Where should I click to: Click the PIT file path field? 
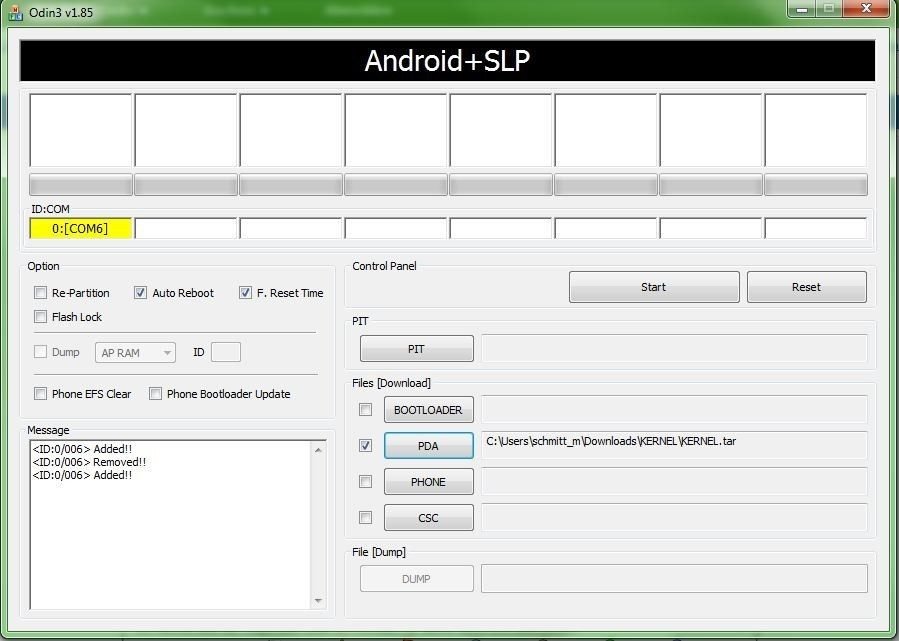click(x=674, y=349)
